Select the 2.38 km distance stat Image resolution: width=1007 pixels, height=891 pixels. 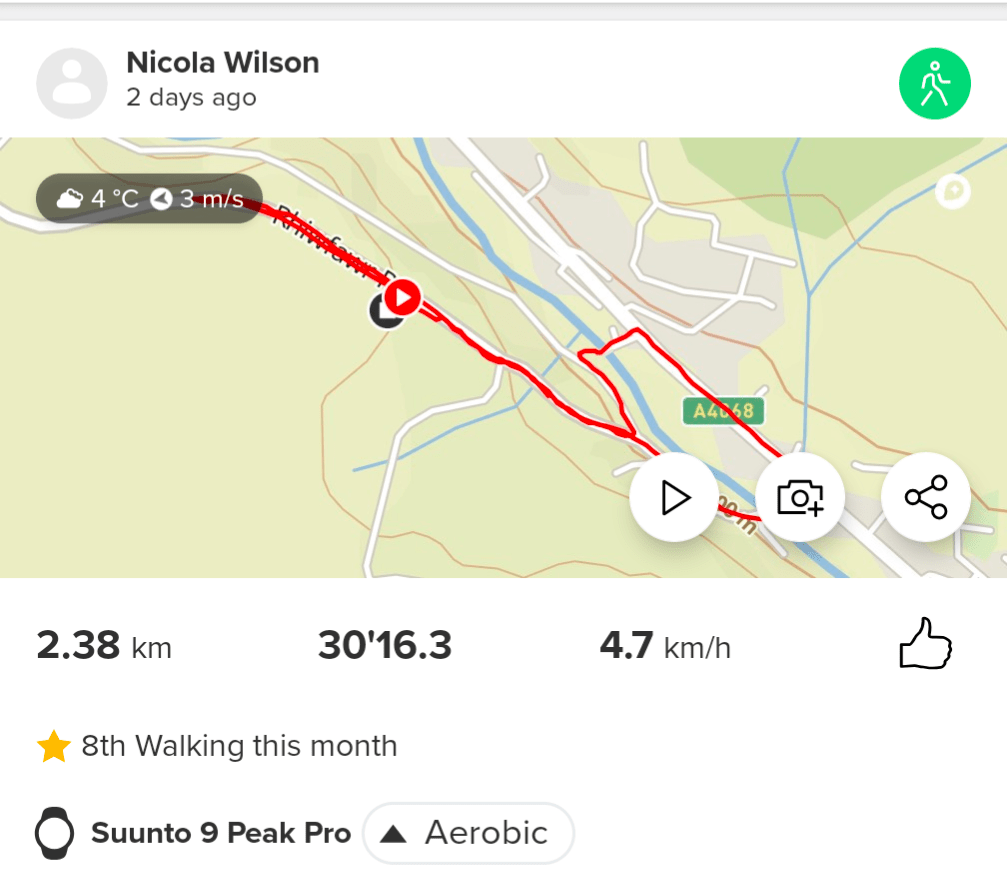click(104, 647)
